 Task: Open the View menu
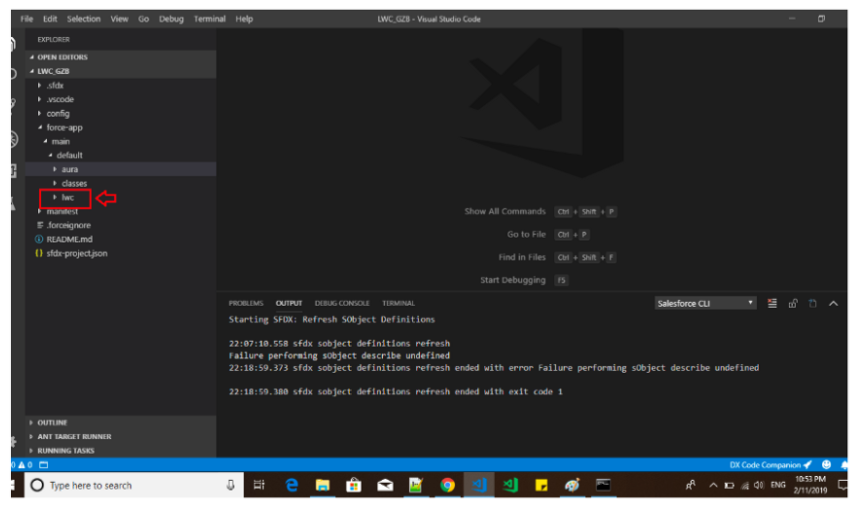click(119, 19)
